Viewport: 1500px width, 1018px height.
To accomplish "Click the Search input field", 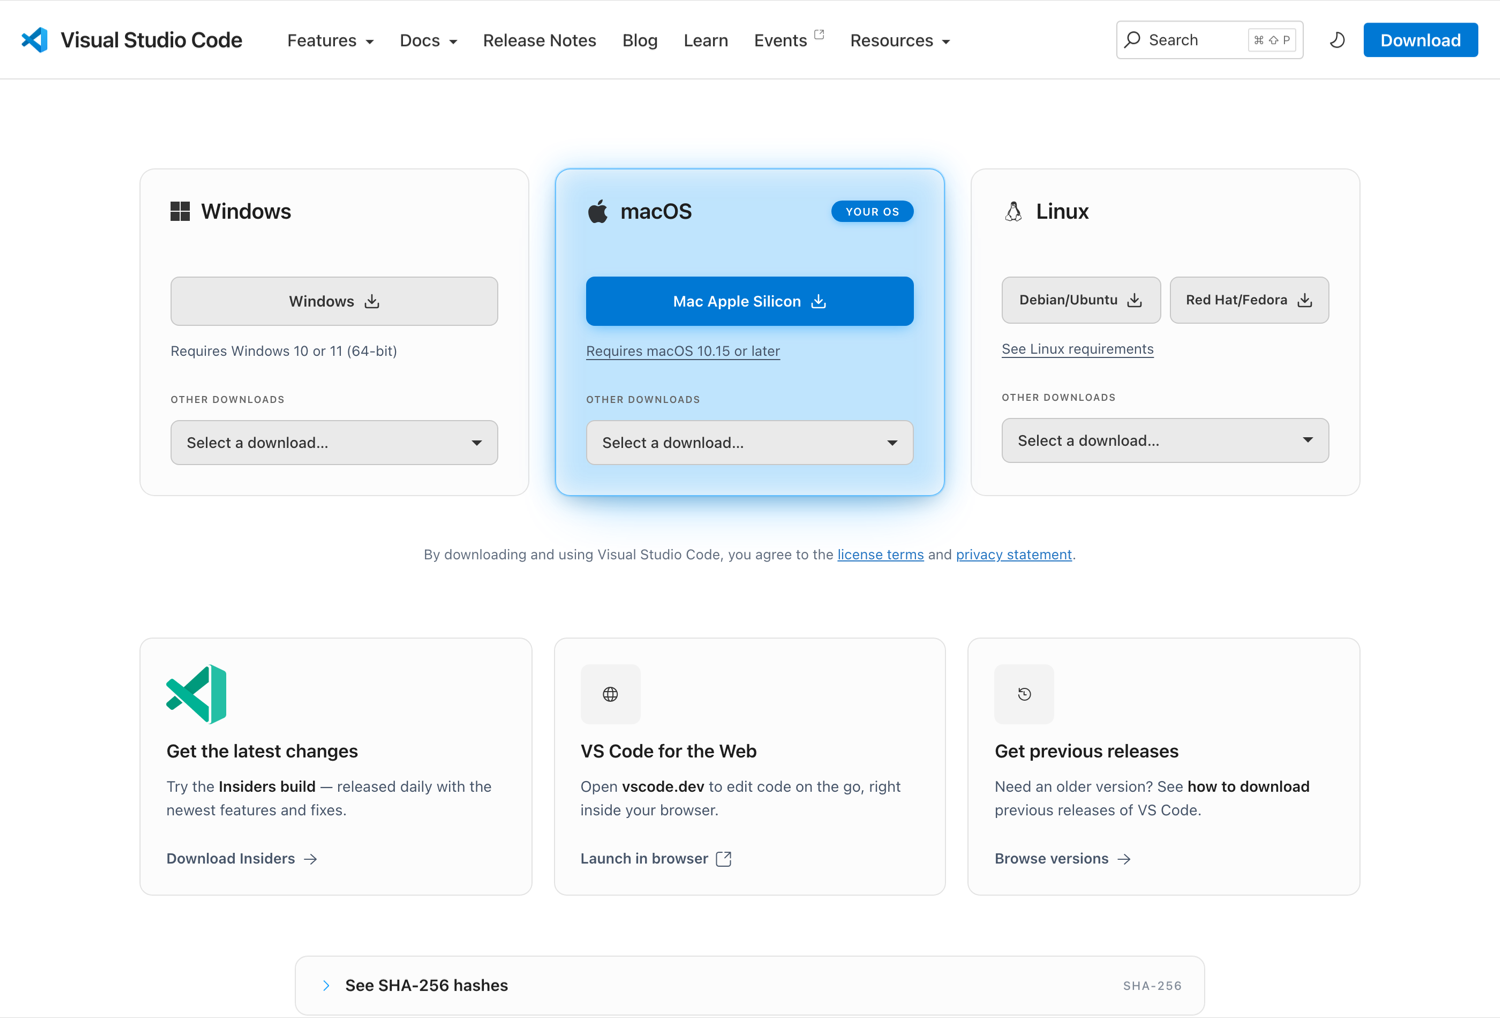I will pyautogui.click(x=1209, y=40).
